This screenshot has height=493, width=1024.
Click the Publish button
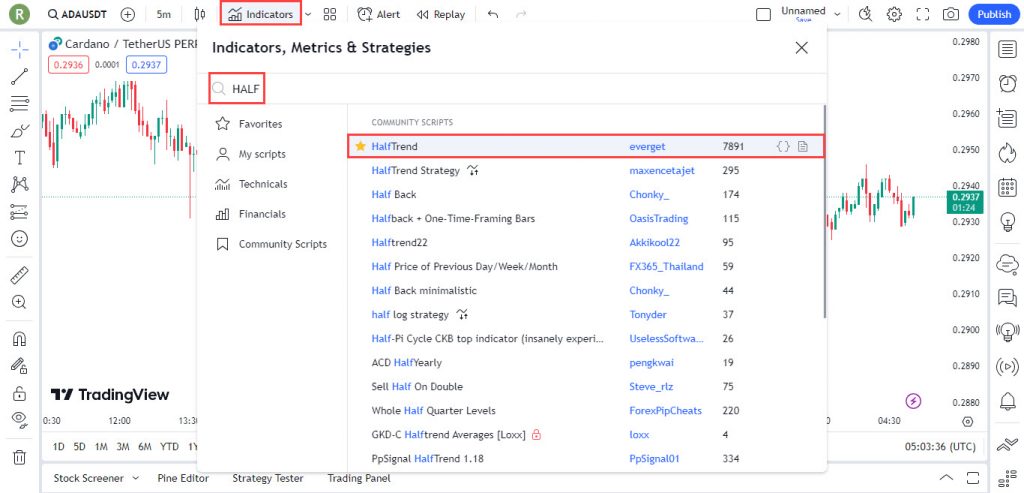(994, 14)
